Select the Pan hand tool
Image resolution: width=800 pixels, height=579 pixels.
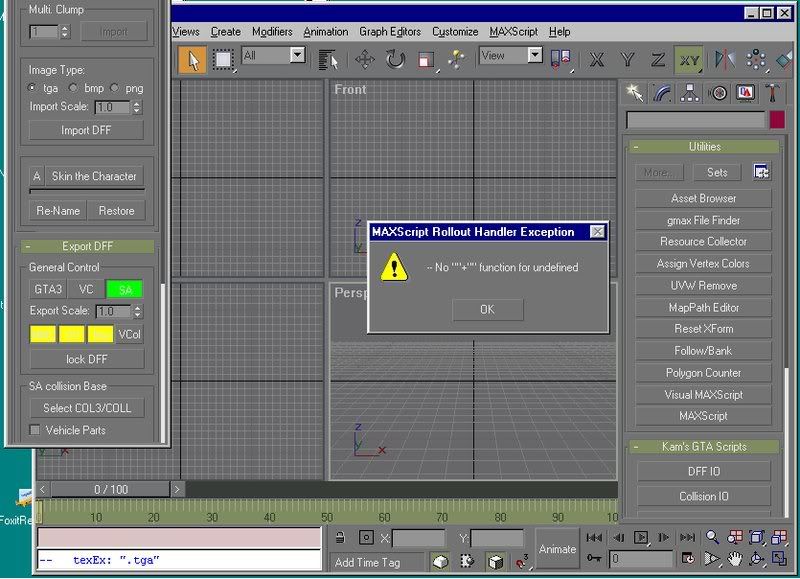(735, 559)
